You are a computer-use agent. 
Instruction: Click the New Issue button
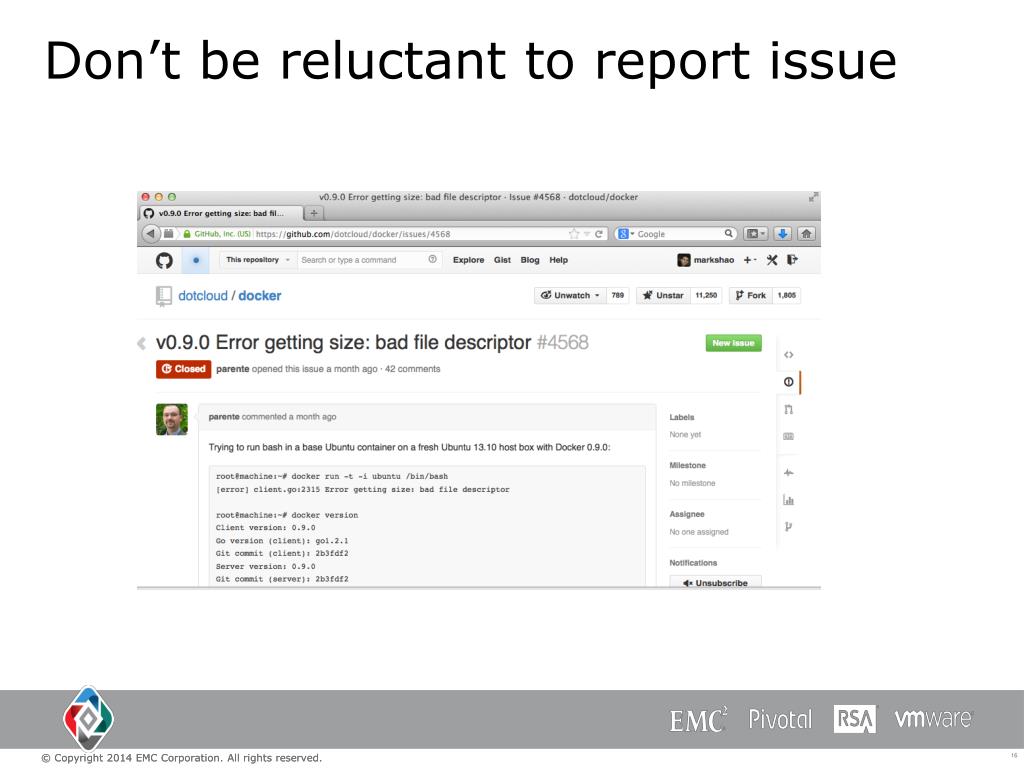point(733,343)
